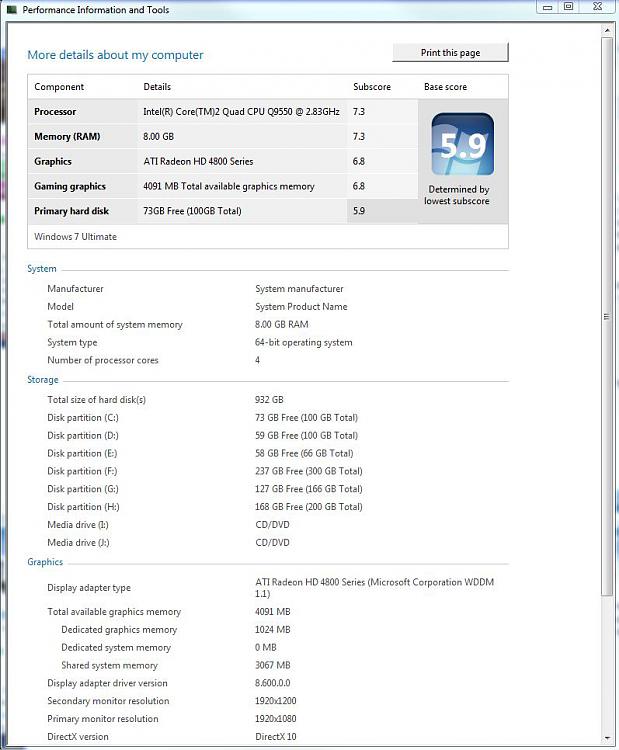Screen dimensions: 619x750
Task: Click Dedicated system memory label
Action: click(x=116, y=648)
